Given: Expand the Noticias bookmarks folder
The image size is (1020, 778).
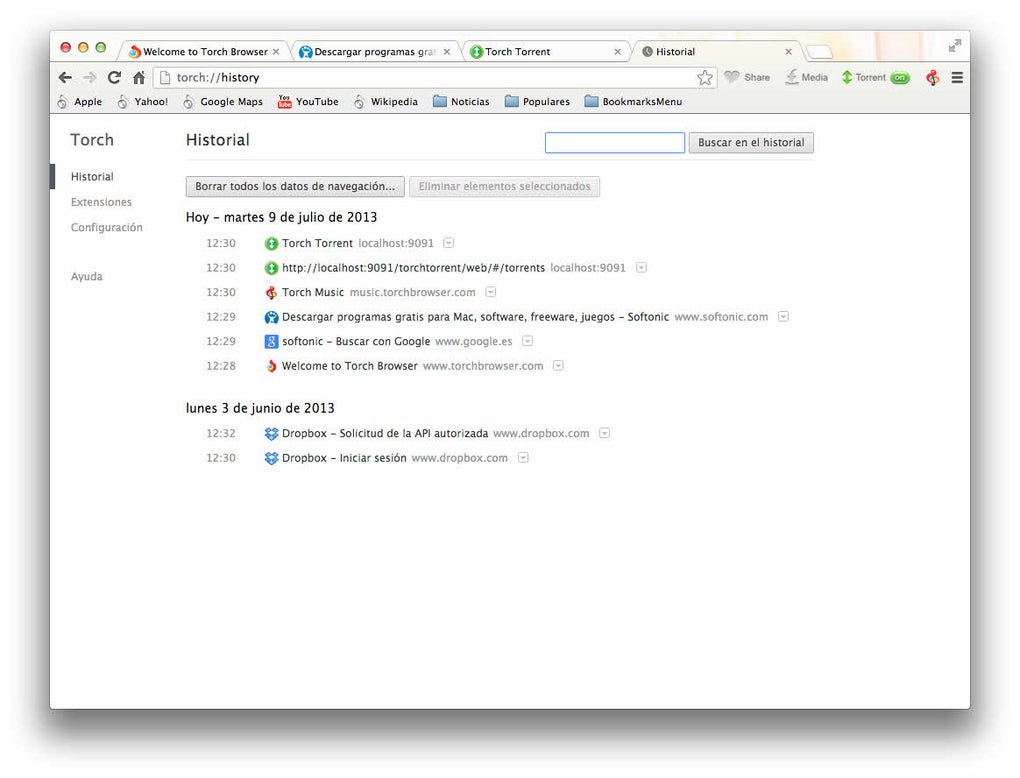Looking at the screenshot, I should pyautogui.click(x=461, y=101).
